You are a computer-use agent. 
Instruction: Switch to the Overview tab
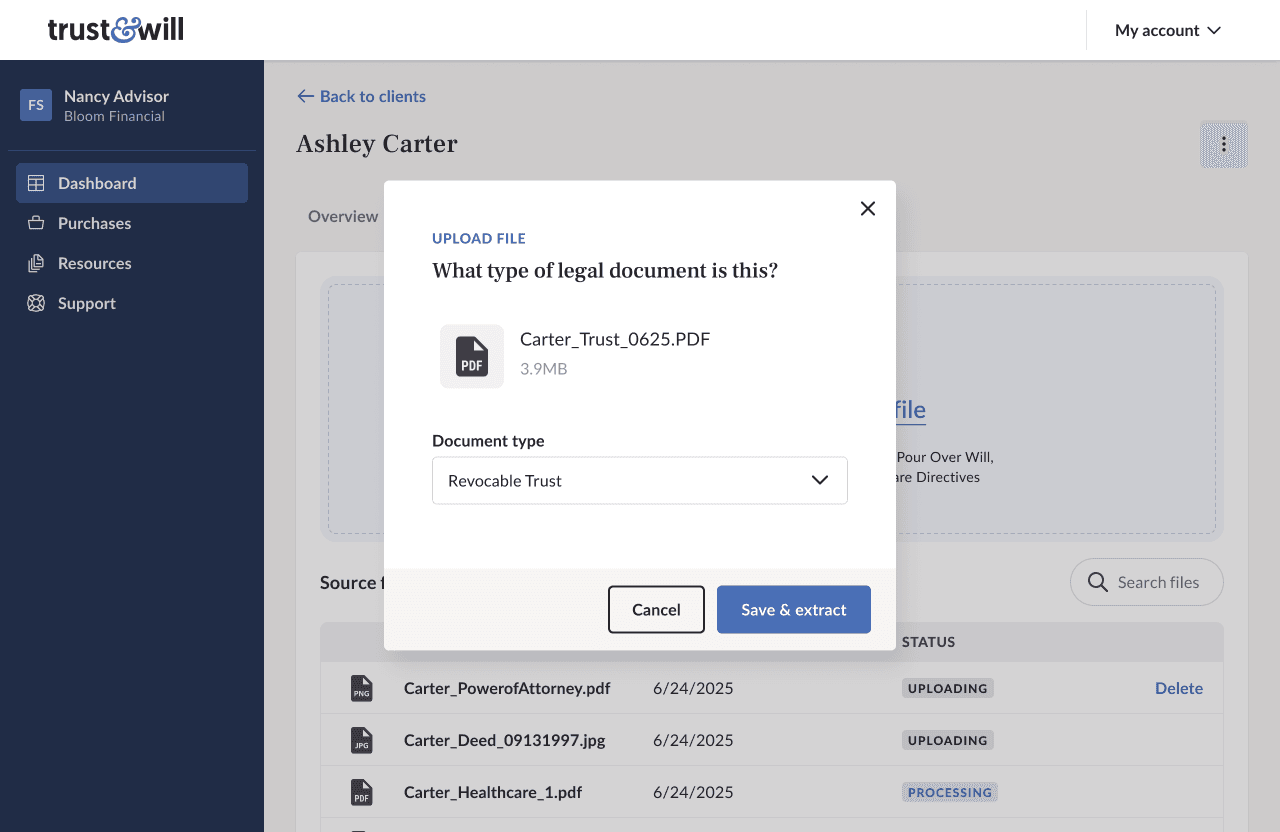point(343,216)
